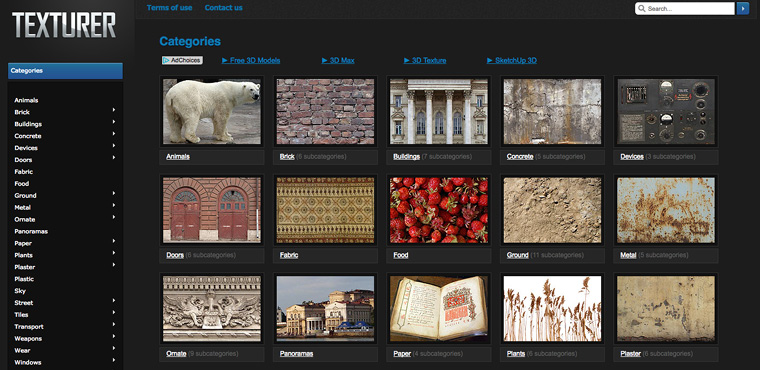The image size is (760, 370).
Task: Click the Devices caption link under thumbnail
Action: 632,157
